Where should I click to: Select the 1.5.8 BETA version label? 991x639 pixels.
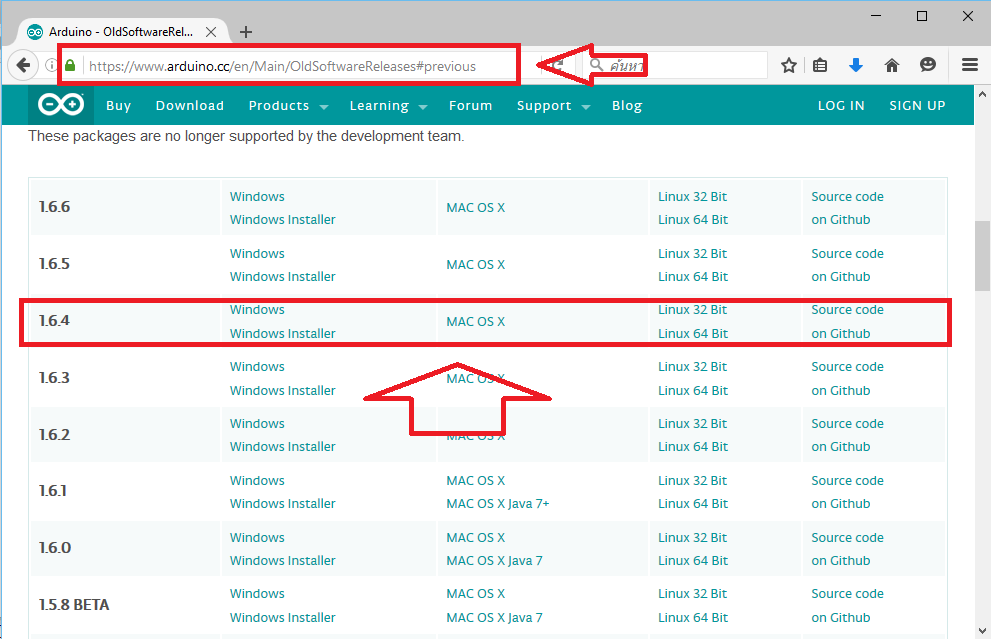[x=74, y=605]
